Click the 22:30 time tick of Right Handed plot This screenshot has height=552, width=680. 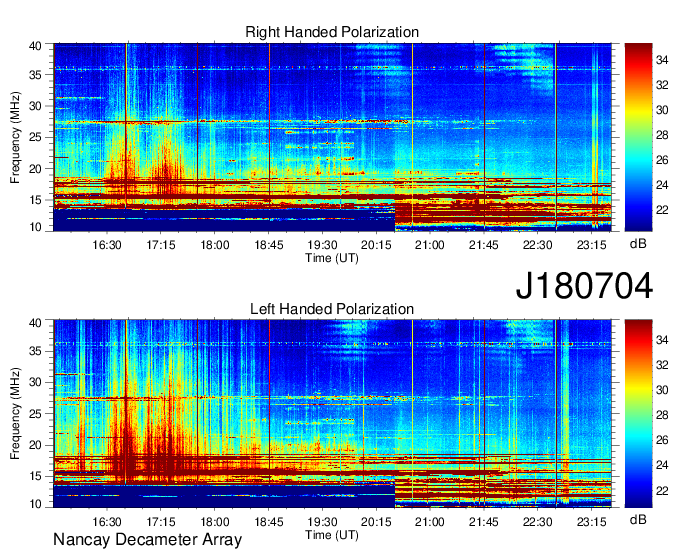(x=537, y=245)
